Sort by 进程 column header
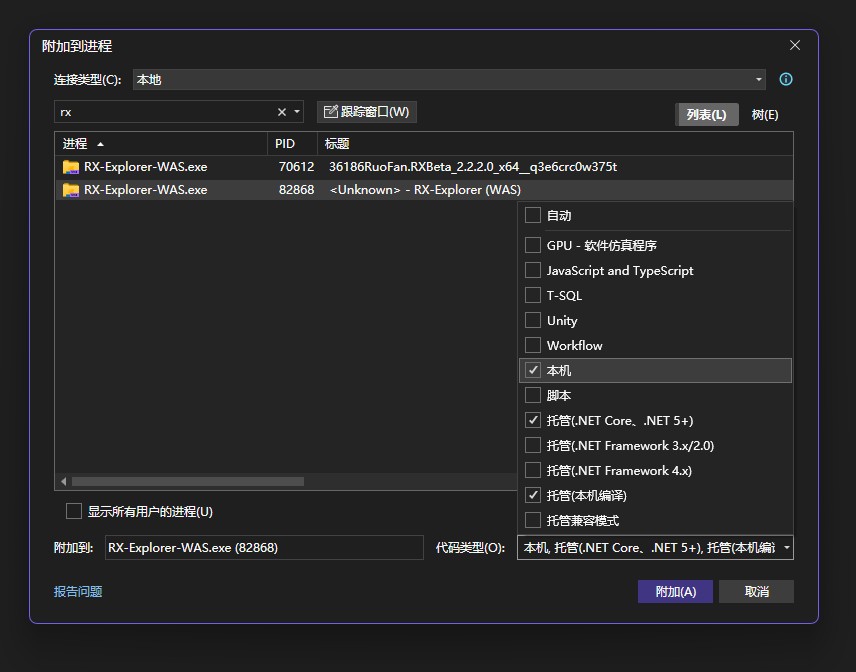 click(161, 144)
